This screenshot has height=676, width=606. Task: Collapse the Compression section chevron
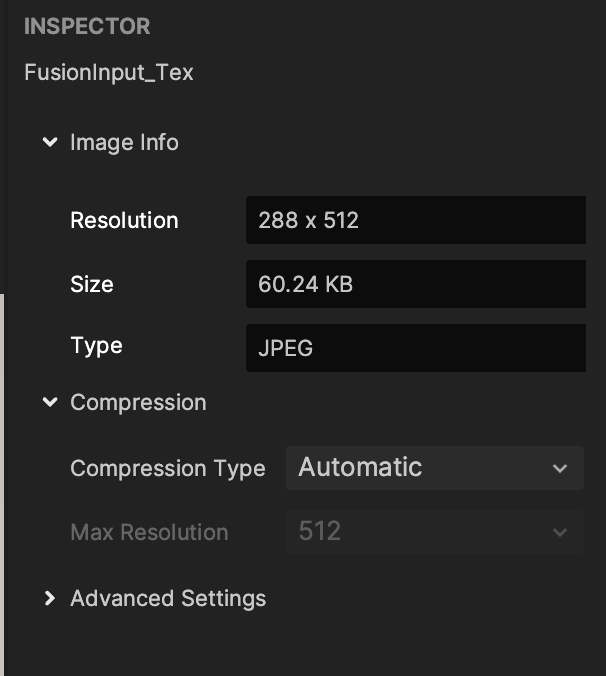point(50,402)
